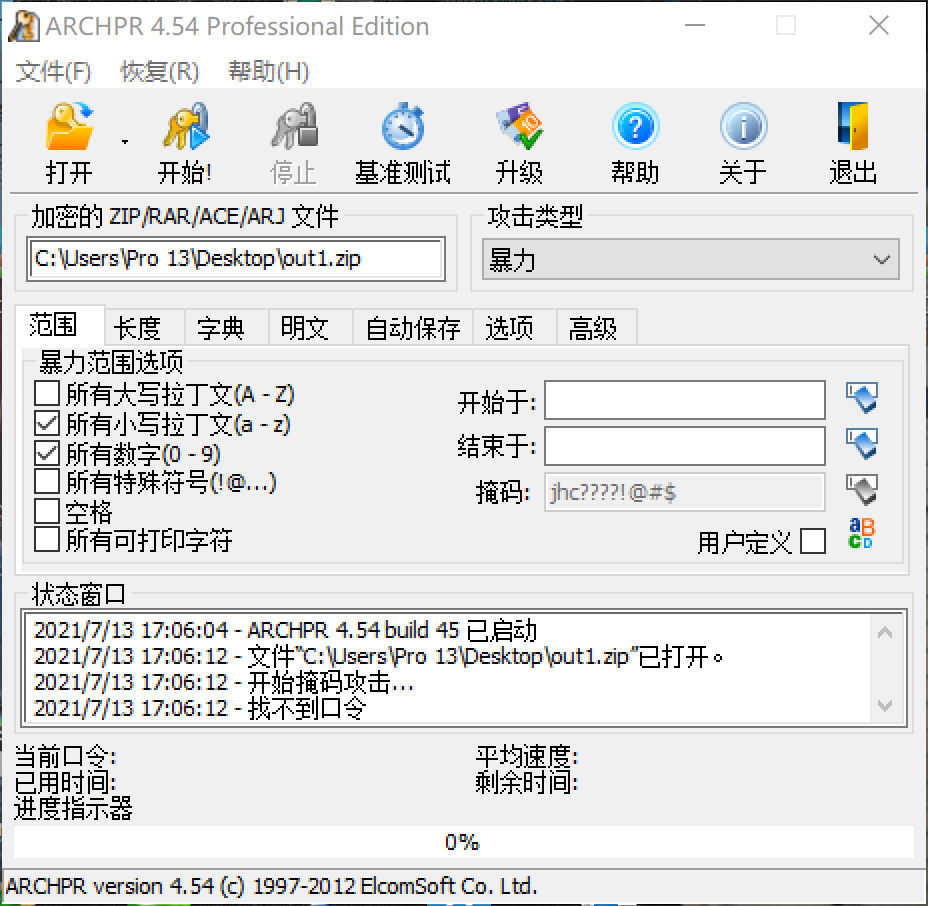Click log line containing out1.zip"已打开
Image resolution: width=928 pixels, height=906 pixels.
pyautogui.click(x=378, y=656)
